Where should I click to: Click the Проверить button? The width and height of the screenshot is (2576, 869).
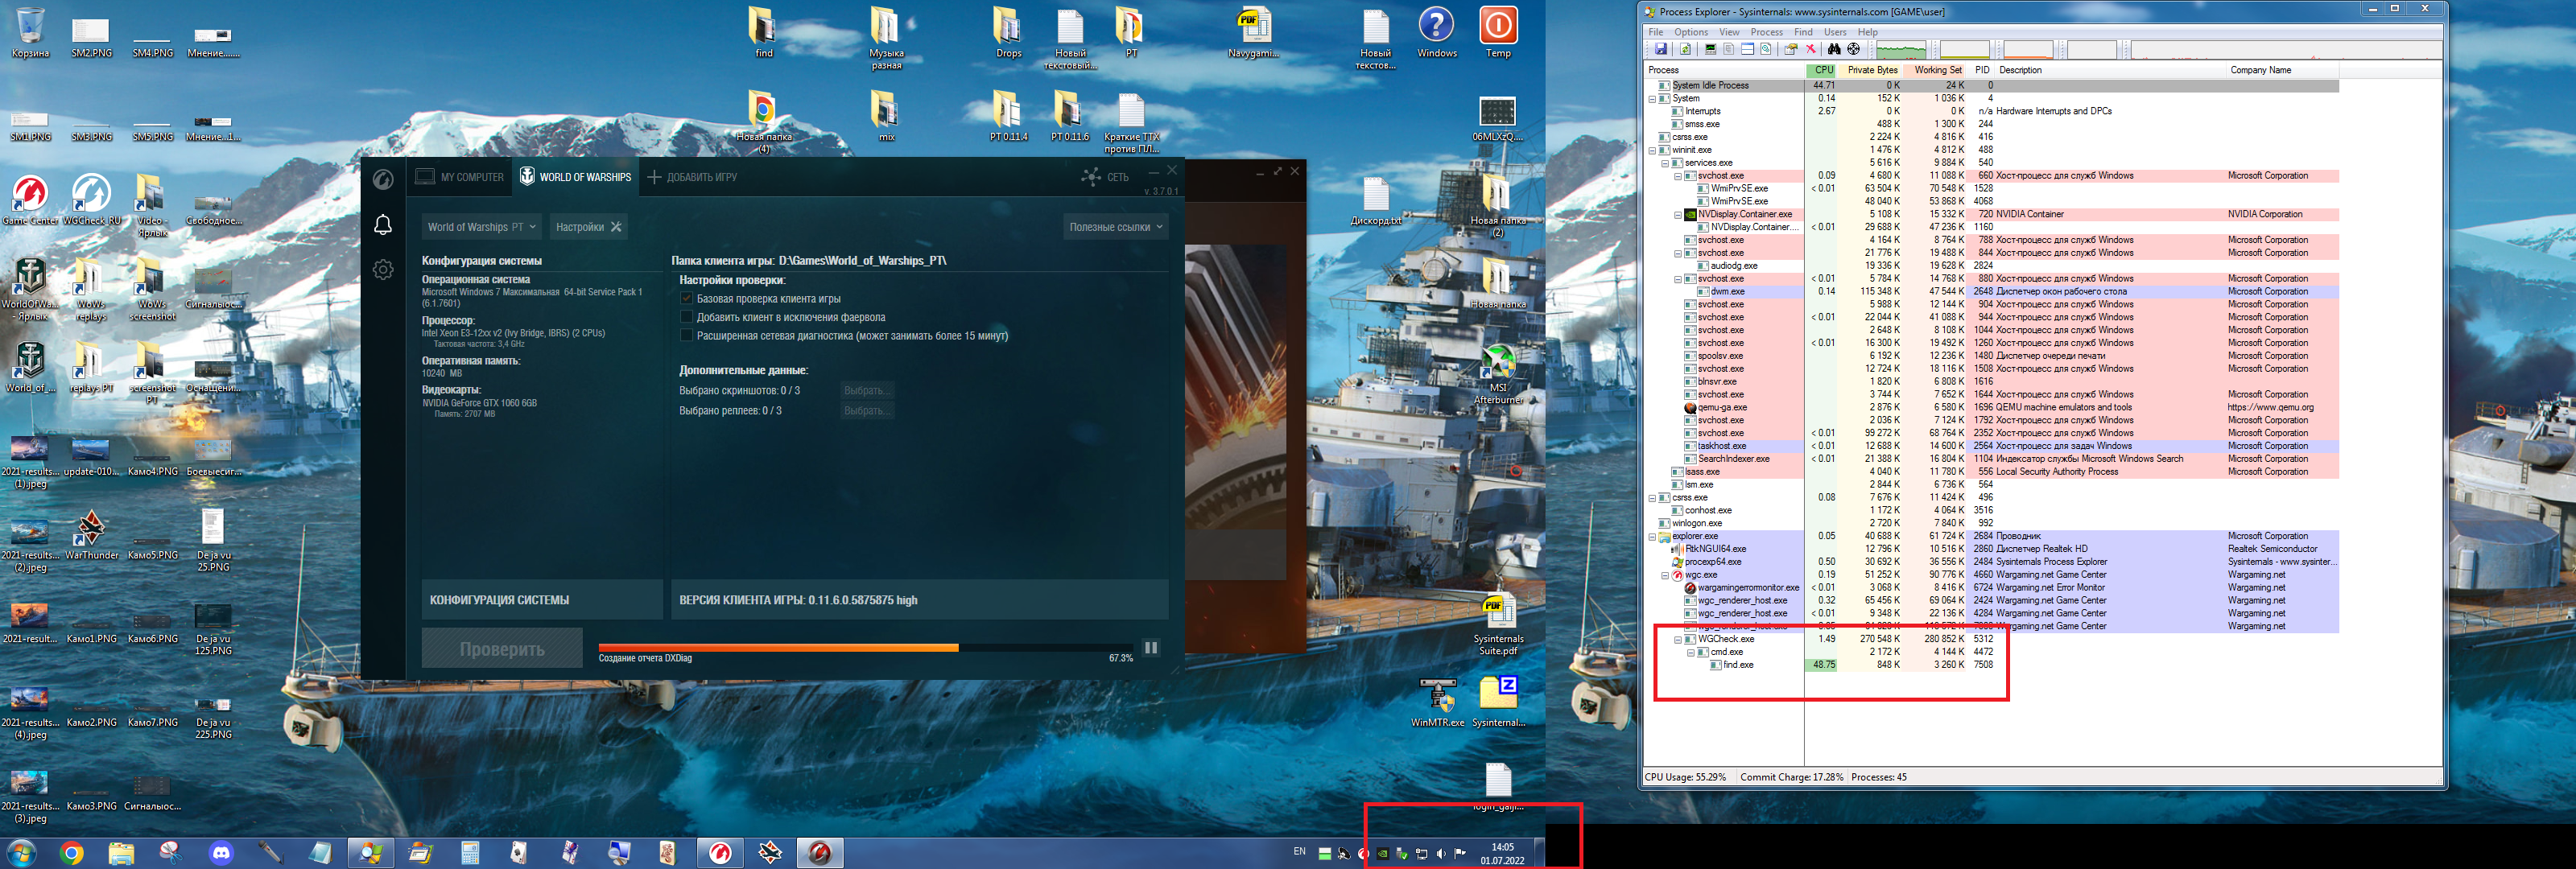point(502,648)
